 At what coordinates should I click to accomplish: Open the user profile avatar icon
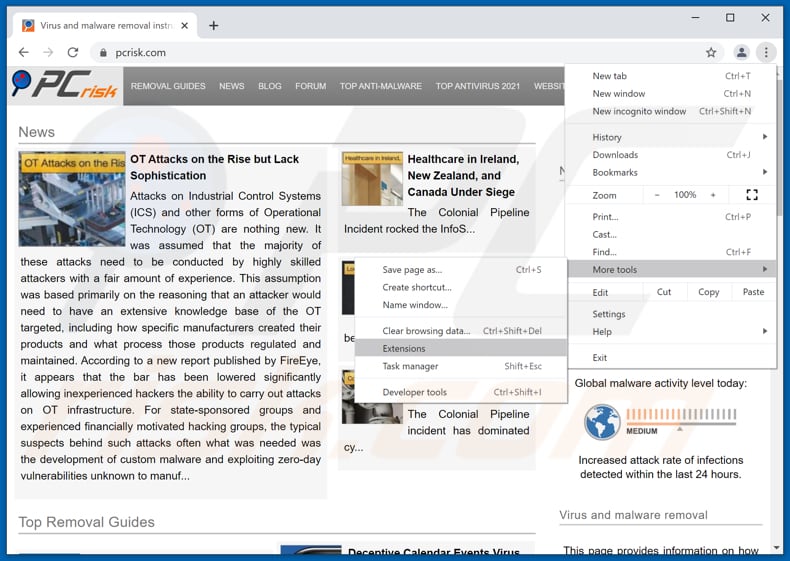coord(741,52)
